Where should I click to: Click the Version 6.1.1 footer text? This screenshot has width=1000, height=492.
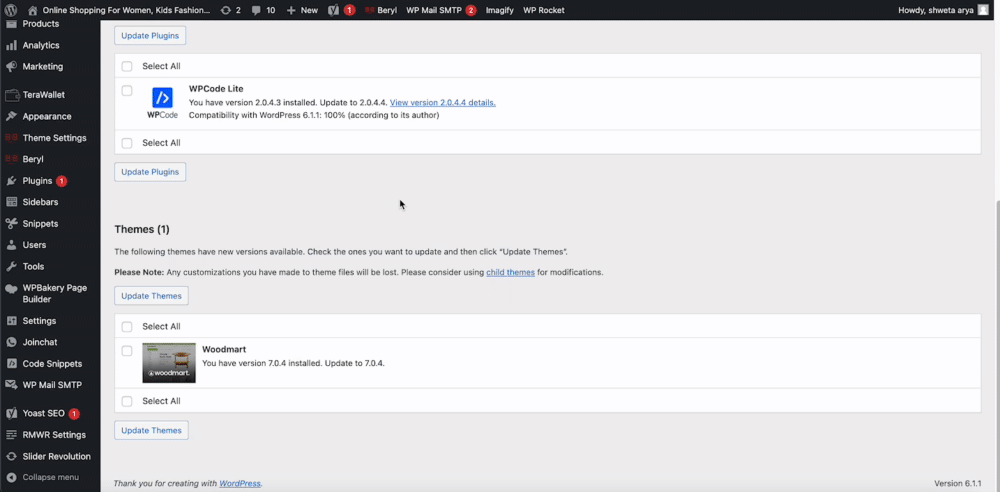pyautogui.click(x=957, y=484)
